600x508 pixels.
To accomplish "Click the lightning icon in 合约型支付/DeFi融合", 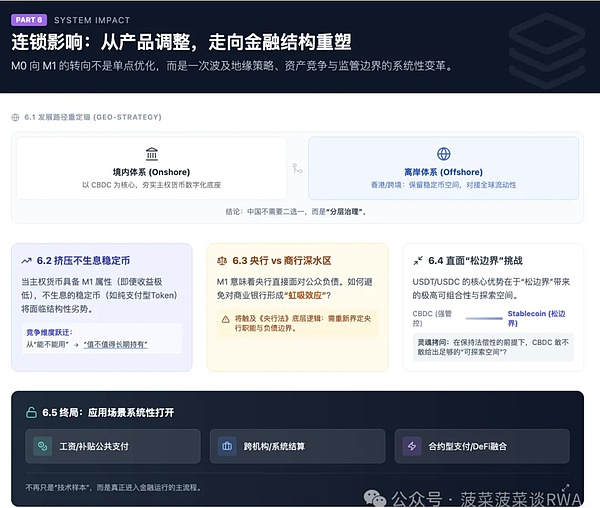I will coord(411,446).
